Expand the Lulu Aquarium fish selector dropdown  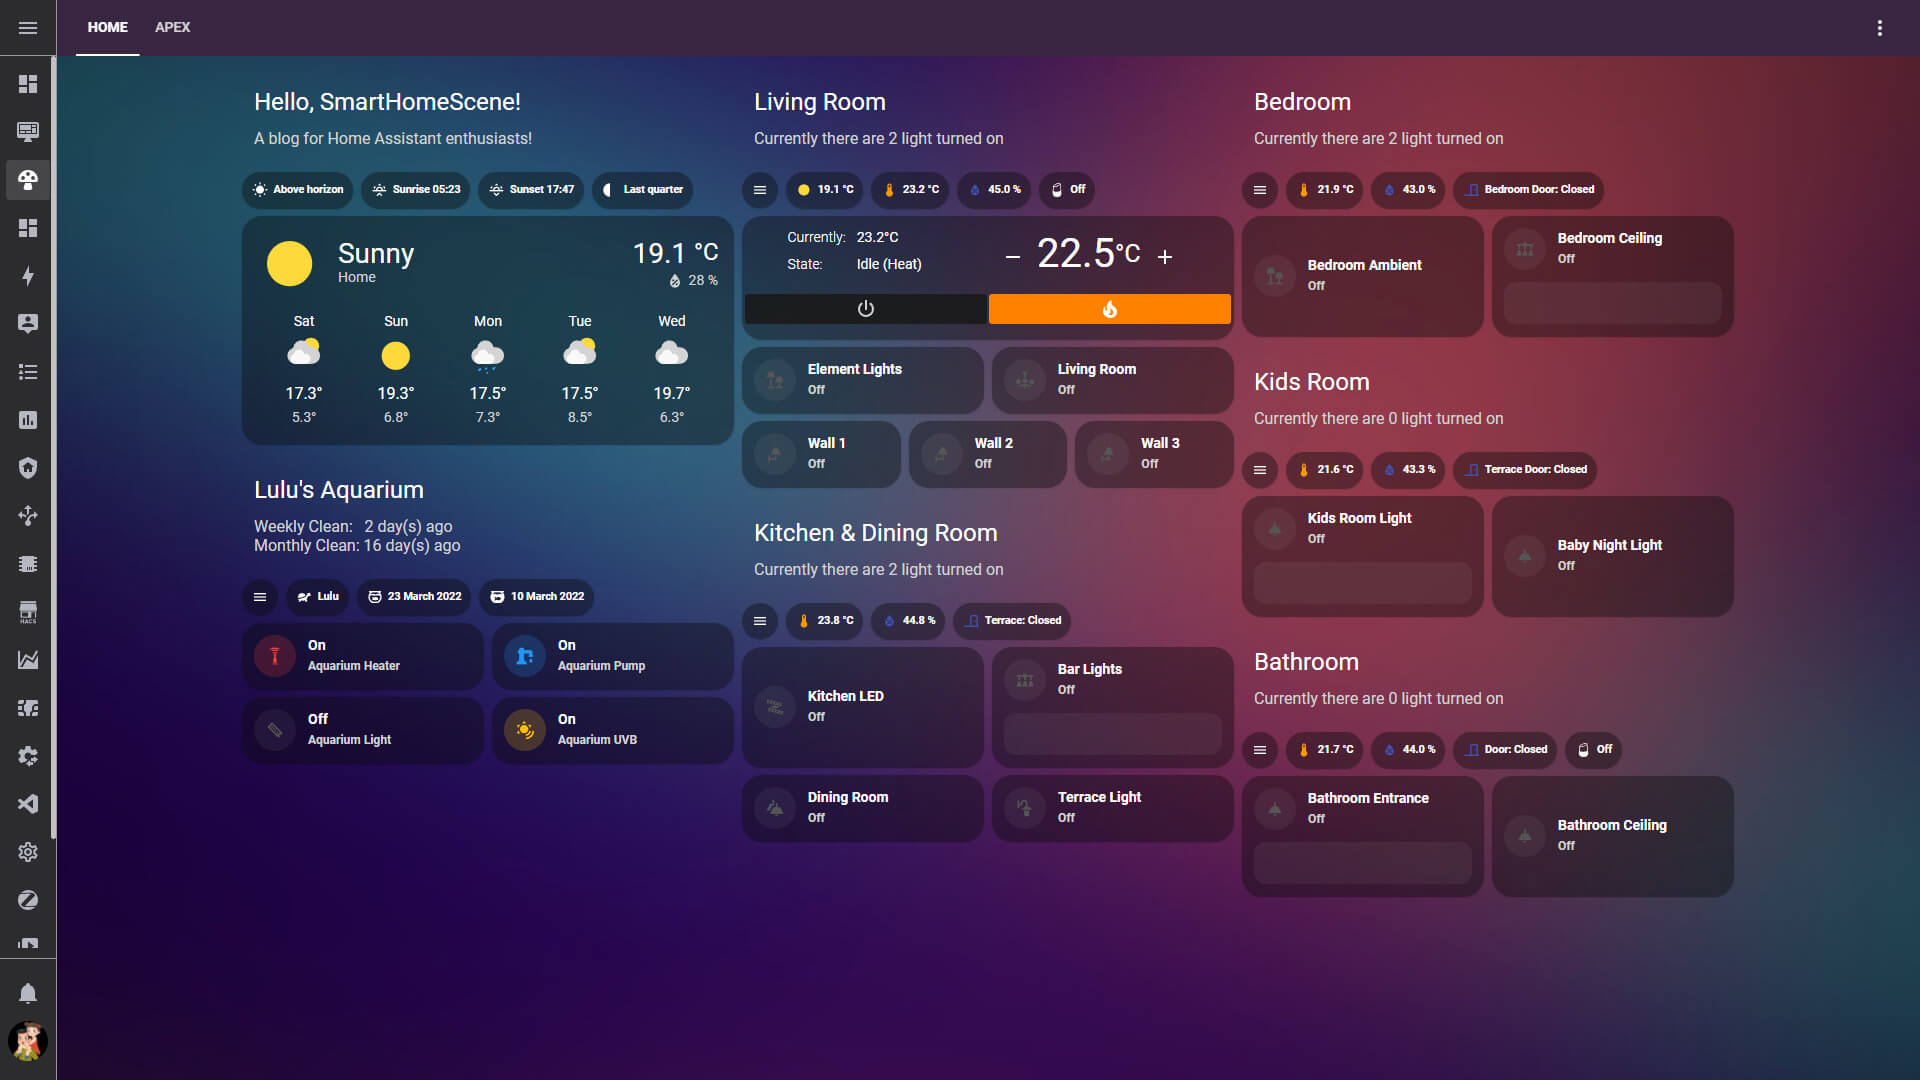pos(318,596)
